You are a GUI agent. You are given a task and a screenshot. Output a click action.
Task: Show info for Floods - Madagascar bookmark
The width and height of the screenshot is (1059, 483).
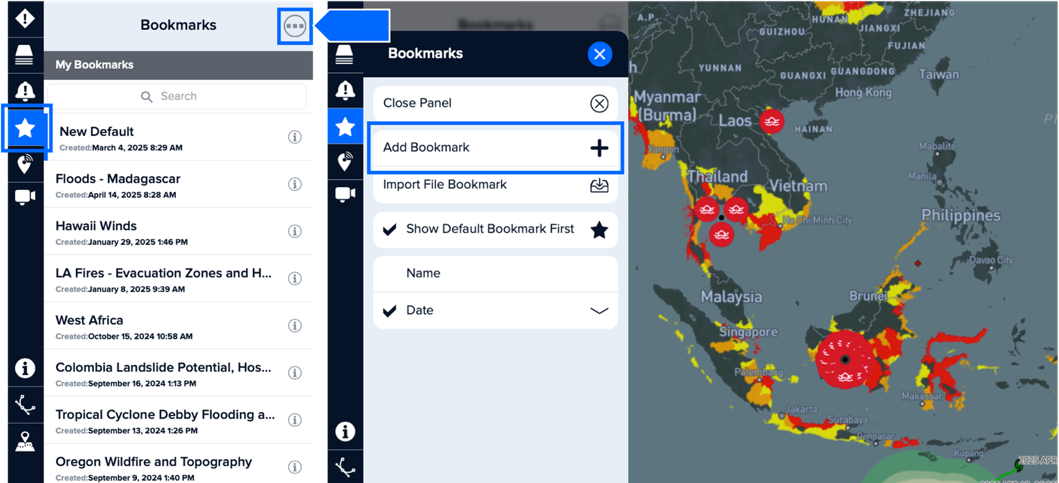[294, 184]
